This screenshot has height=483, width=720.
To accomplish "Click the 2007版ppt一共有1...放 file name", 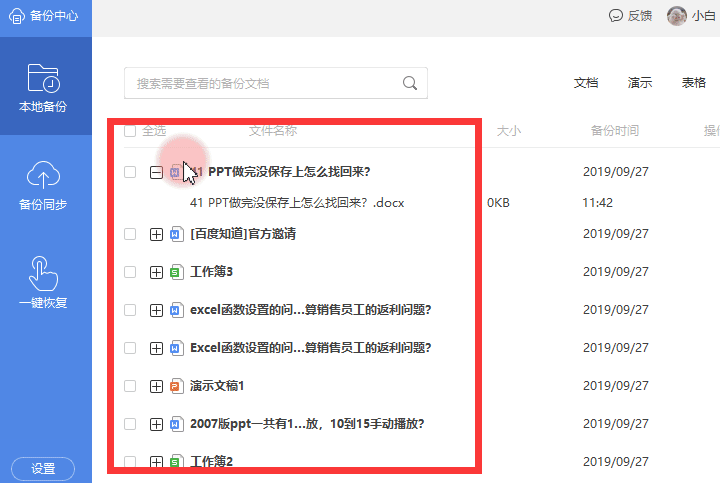I will pos(307,424).
